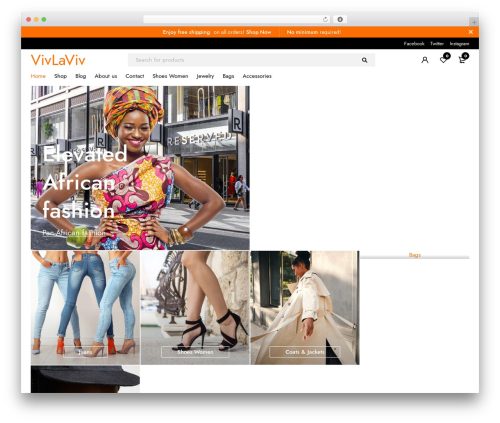Open the Elevated African fashion hero image
Screen dimensions: 500x423
tap(140, 168)
